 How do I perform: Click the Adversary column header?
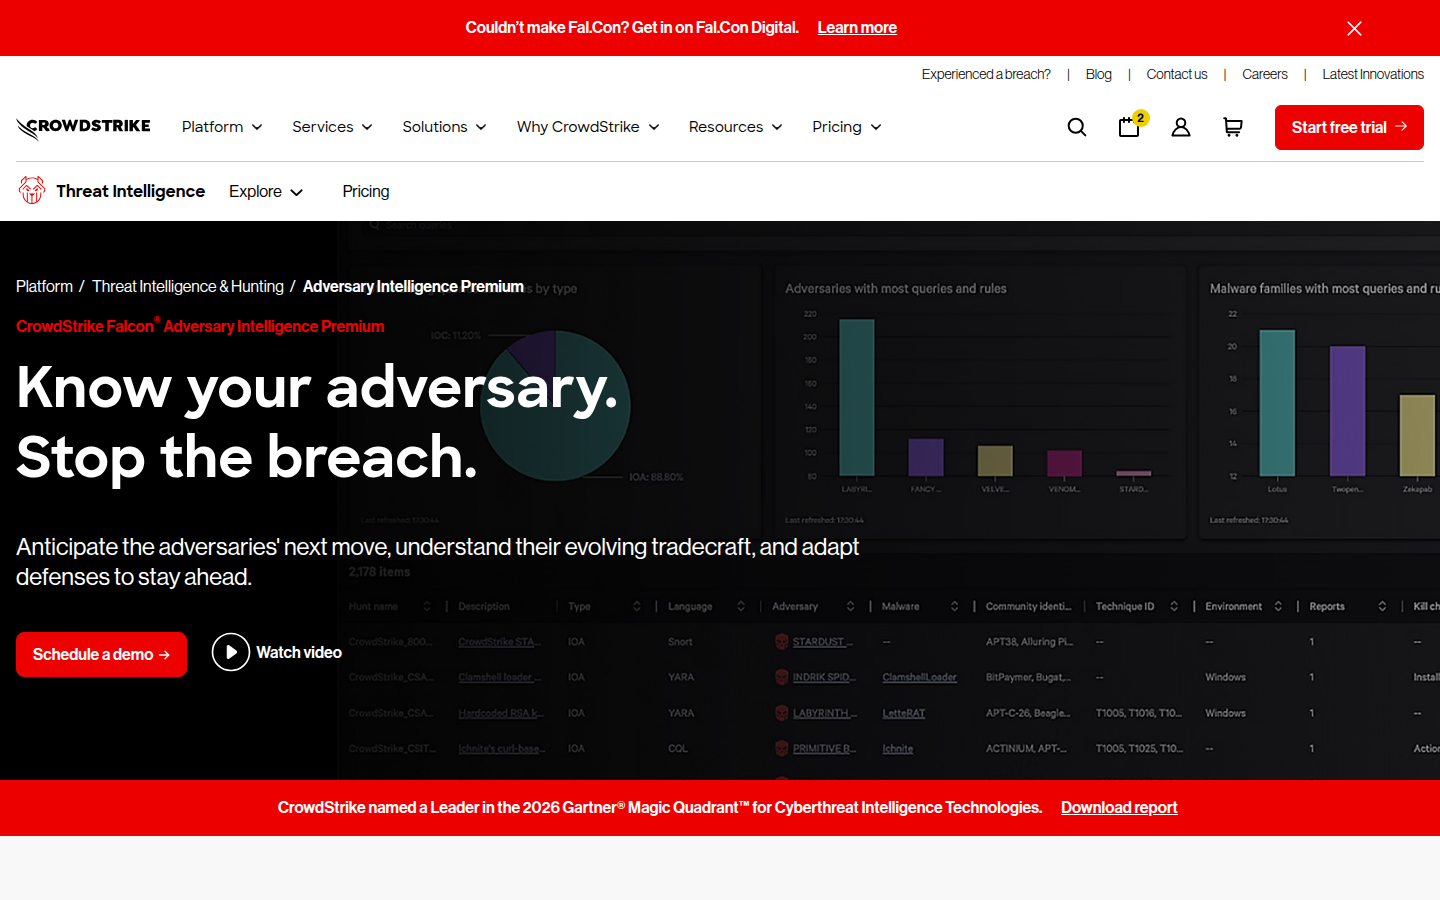(795, 606)
